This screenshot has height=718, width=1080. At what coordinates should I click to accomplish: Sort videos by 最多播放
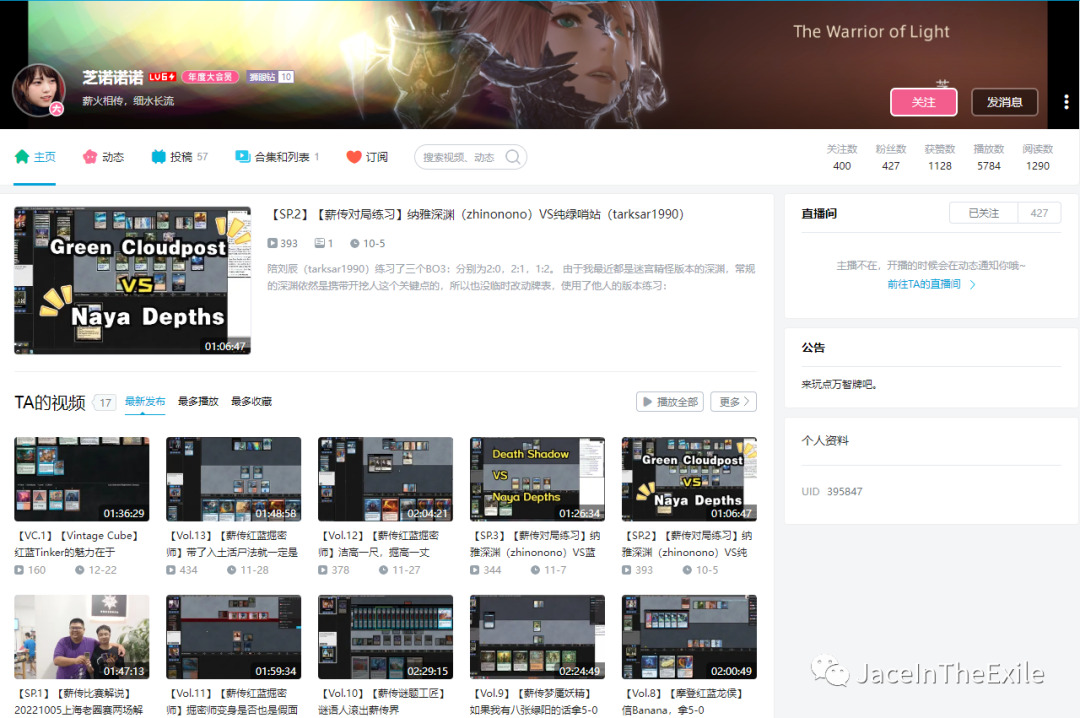(x=198, y=401)
